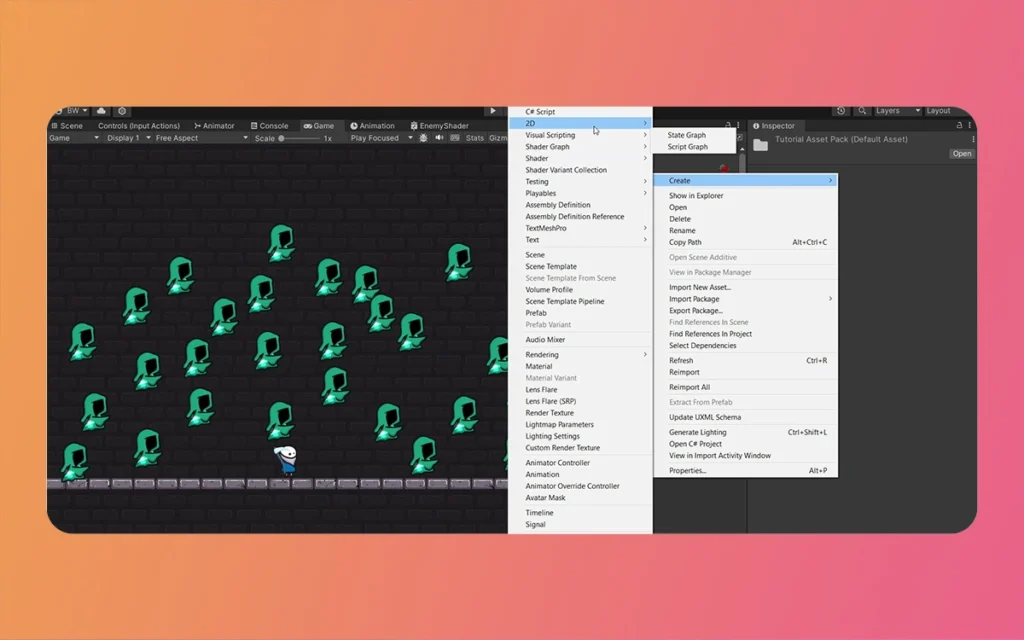Switch to the Console tab
The height and width of the screenshot is (640, 1024).
pos(270,125)
